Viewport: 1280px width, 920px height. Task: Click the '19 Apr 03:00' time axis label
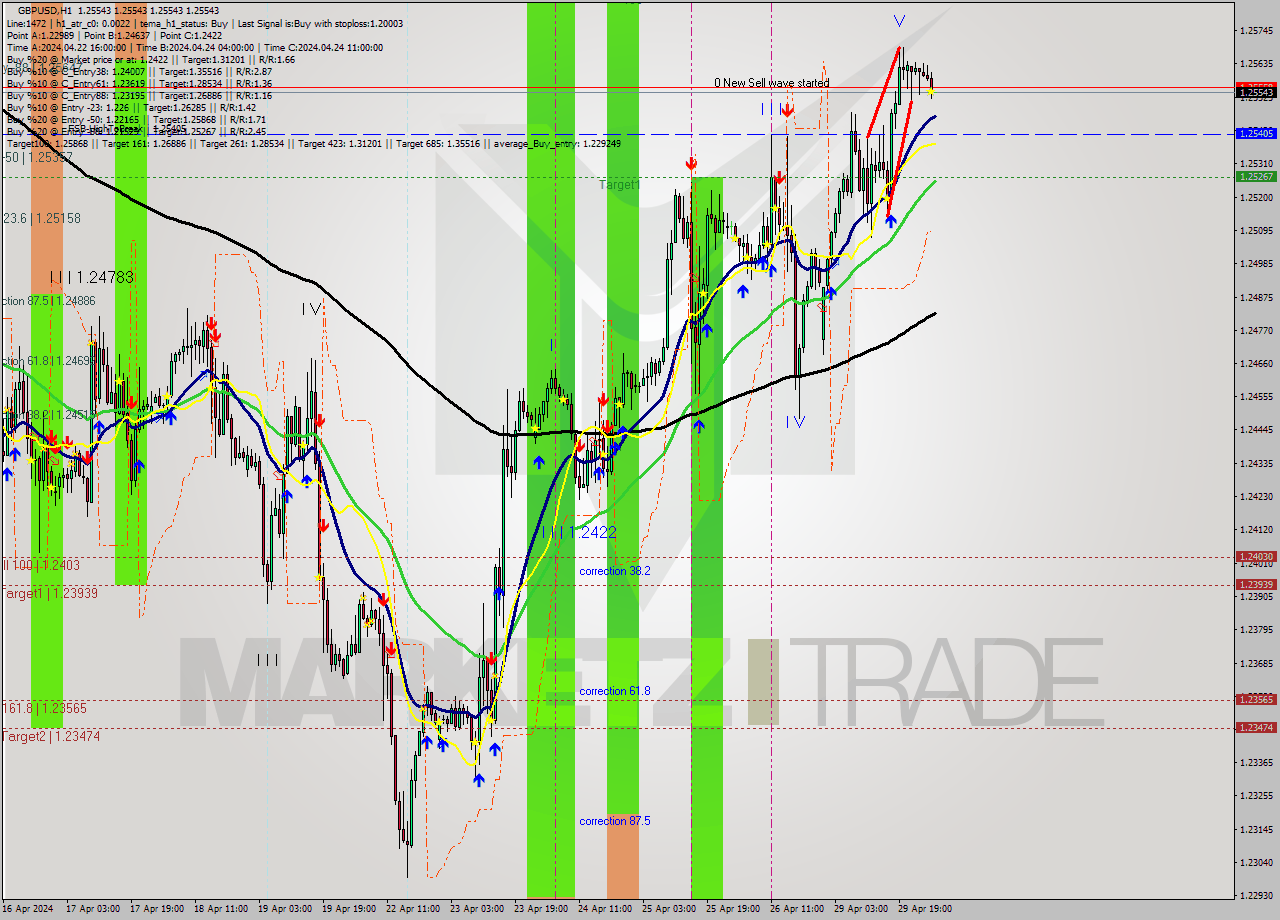[x=285, y=909]
